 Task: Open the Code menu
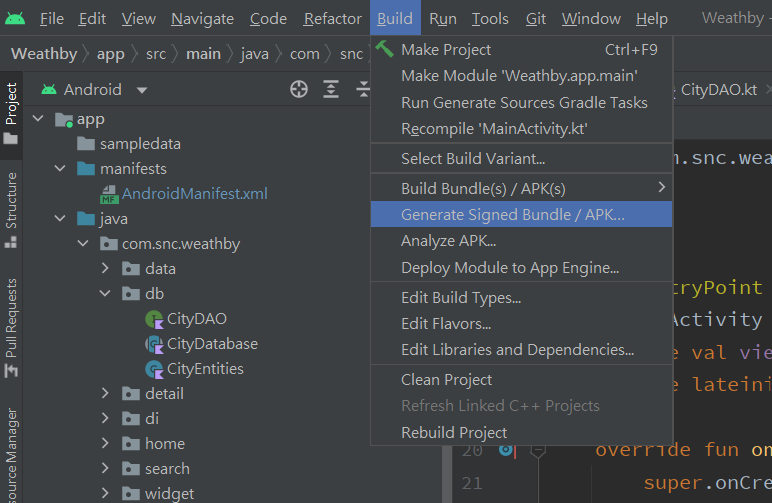(268, 19)
